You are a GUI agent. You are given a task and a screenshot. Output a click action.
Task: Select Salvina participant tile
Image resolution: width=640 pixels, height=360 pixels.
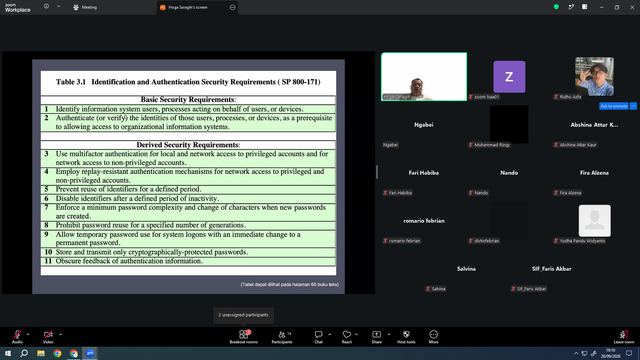point(466,269)
